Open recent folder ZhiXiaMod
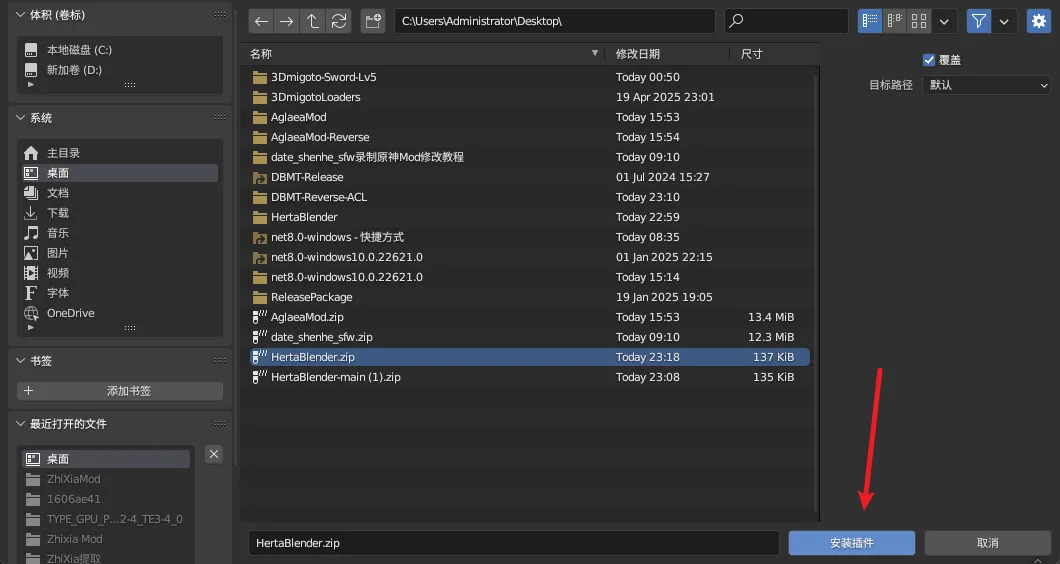The width and height of the screenshot is (1060, 564). pyautogui.click(x=106, y=479)
